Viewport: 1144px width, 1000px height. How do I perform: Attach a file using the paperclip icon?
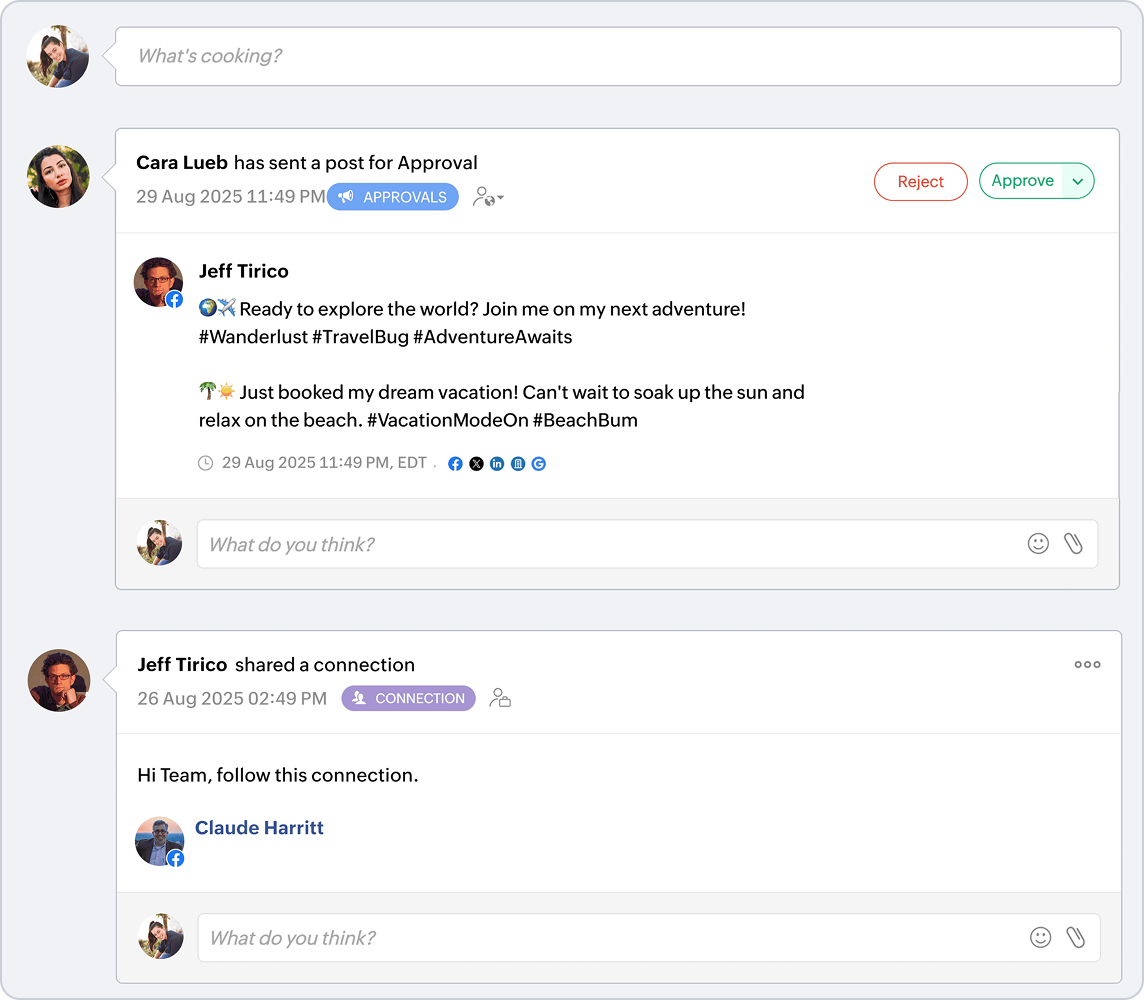point(1074,543)
